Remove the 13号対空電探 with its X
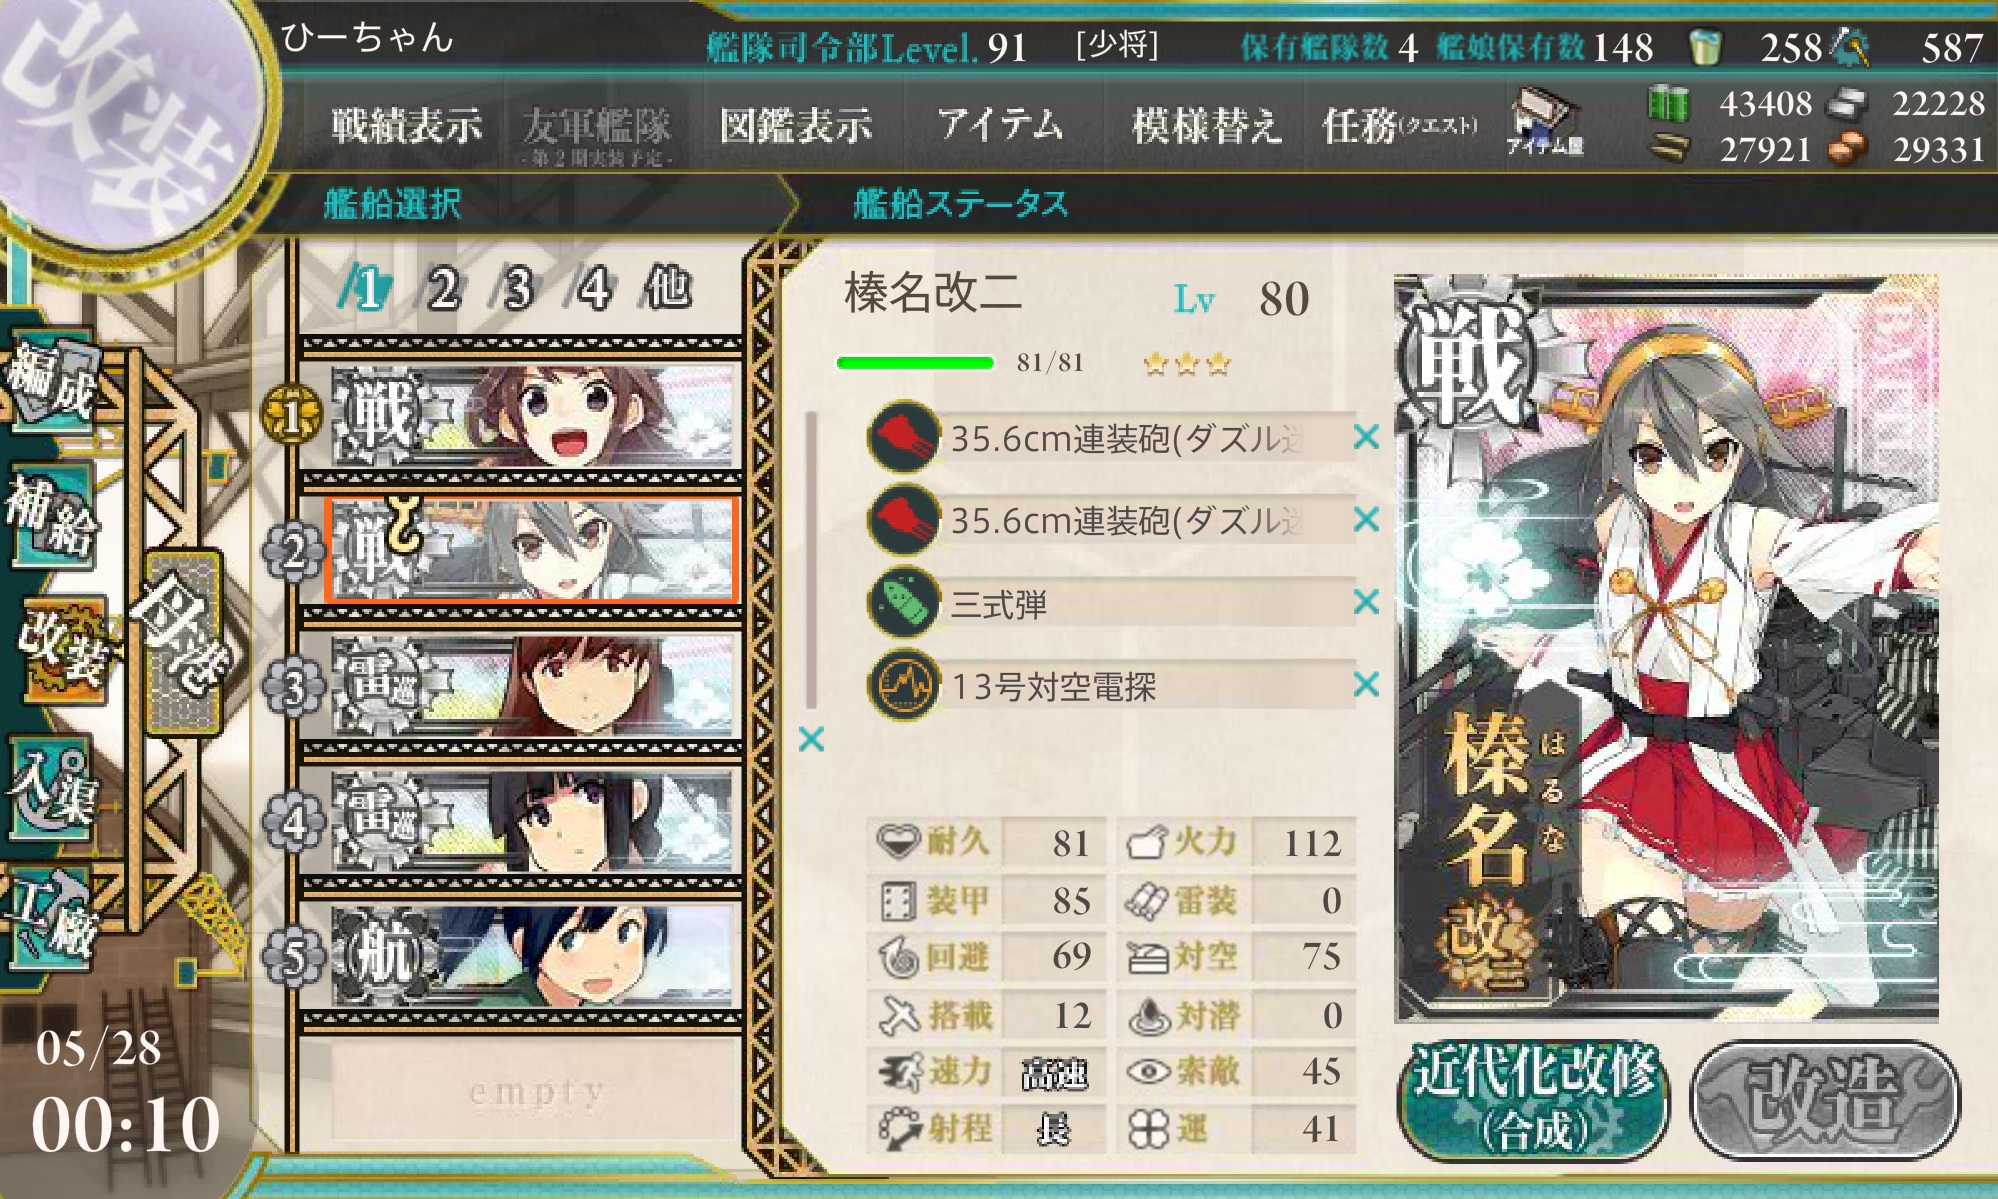Screen dimensions: 1998x1199 [x=1366, y=684]
